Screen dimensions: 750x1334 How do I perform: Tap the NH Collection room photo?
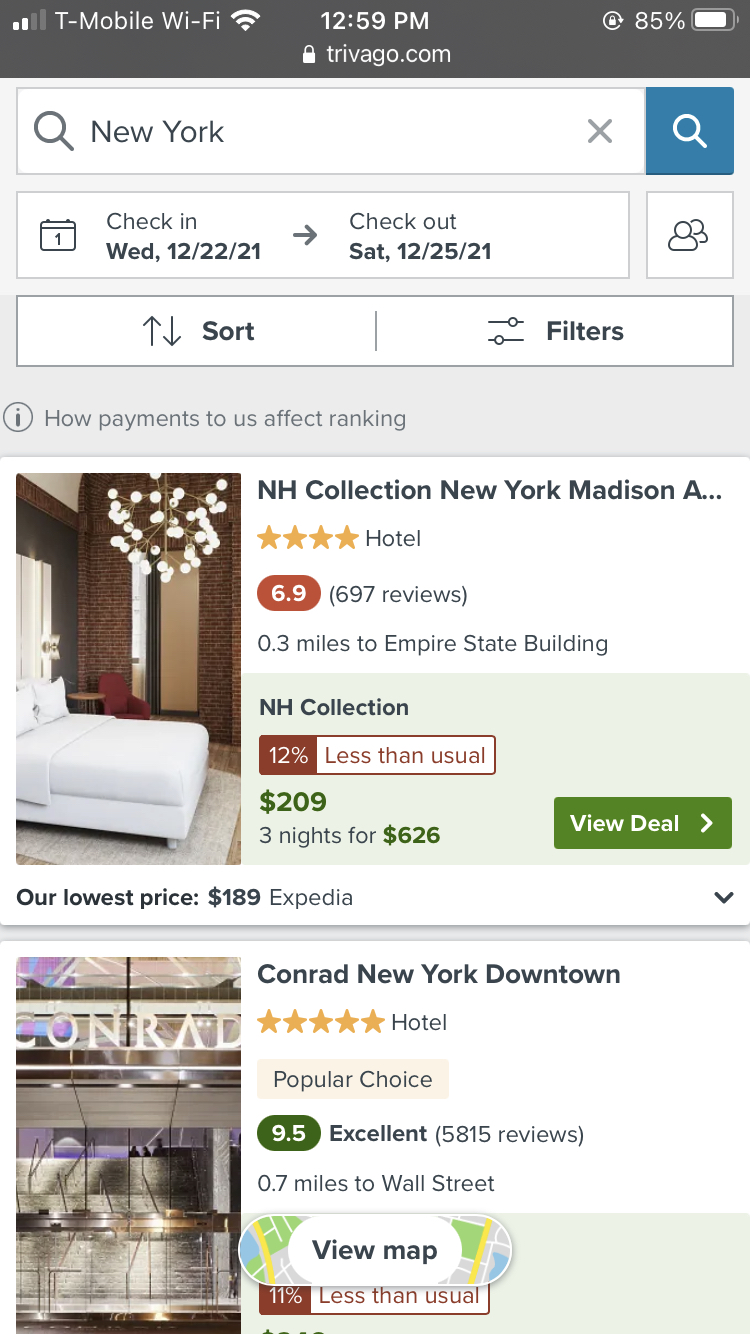[x=129, y=668]
